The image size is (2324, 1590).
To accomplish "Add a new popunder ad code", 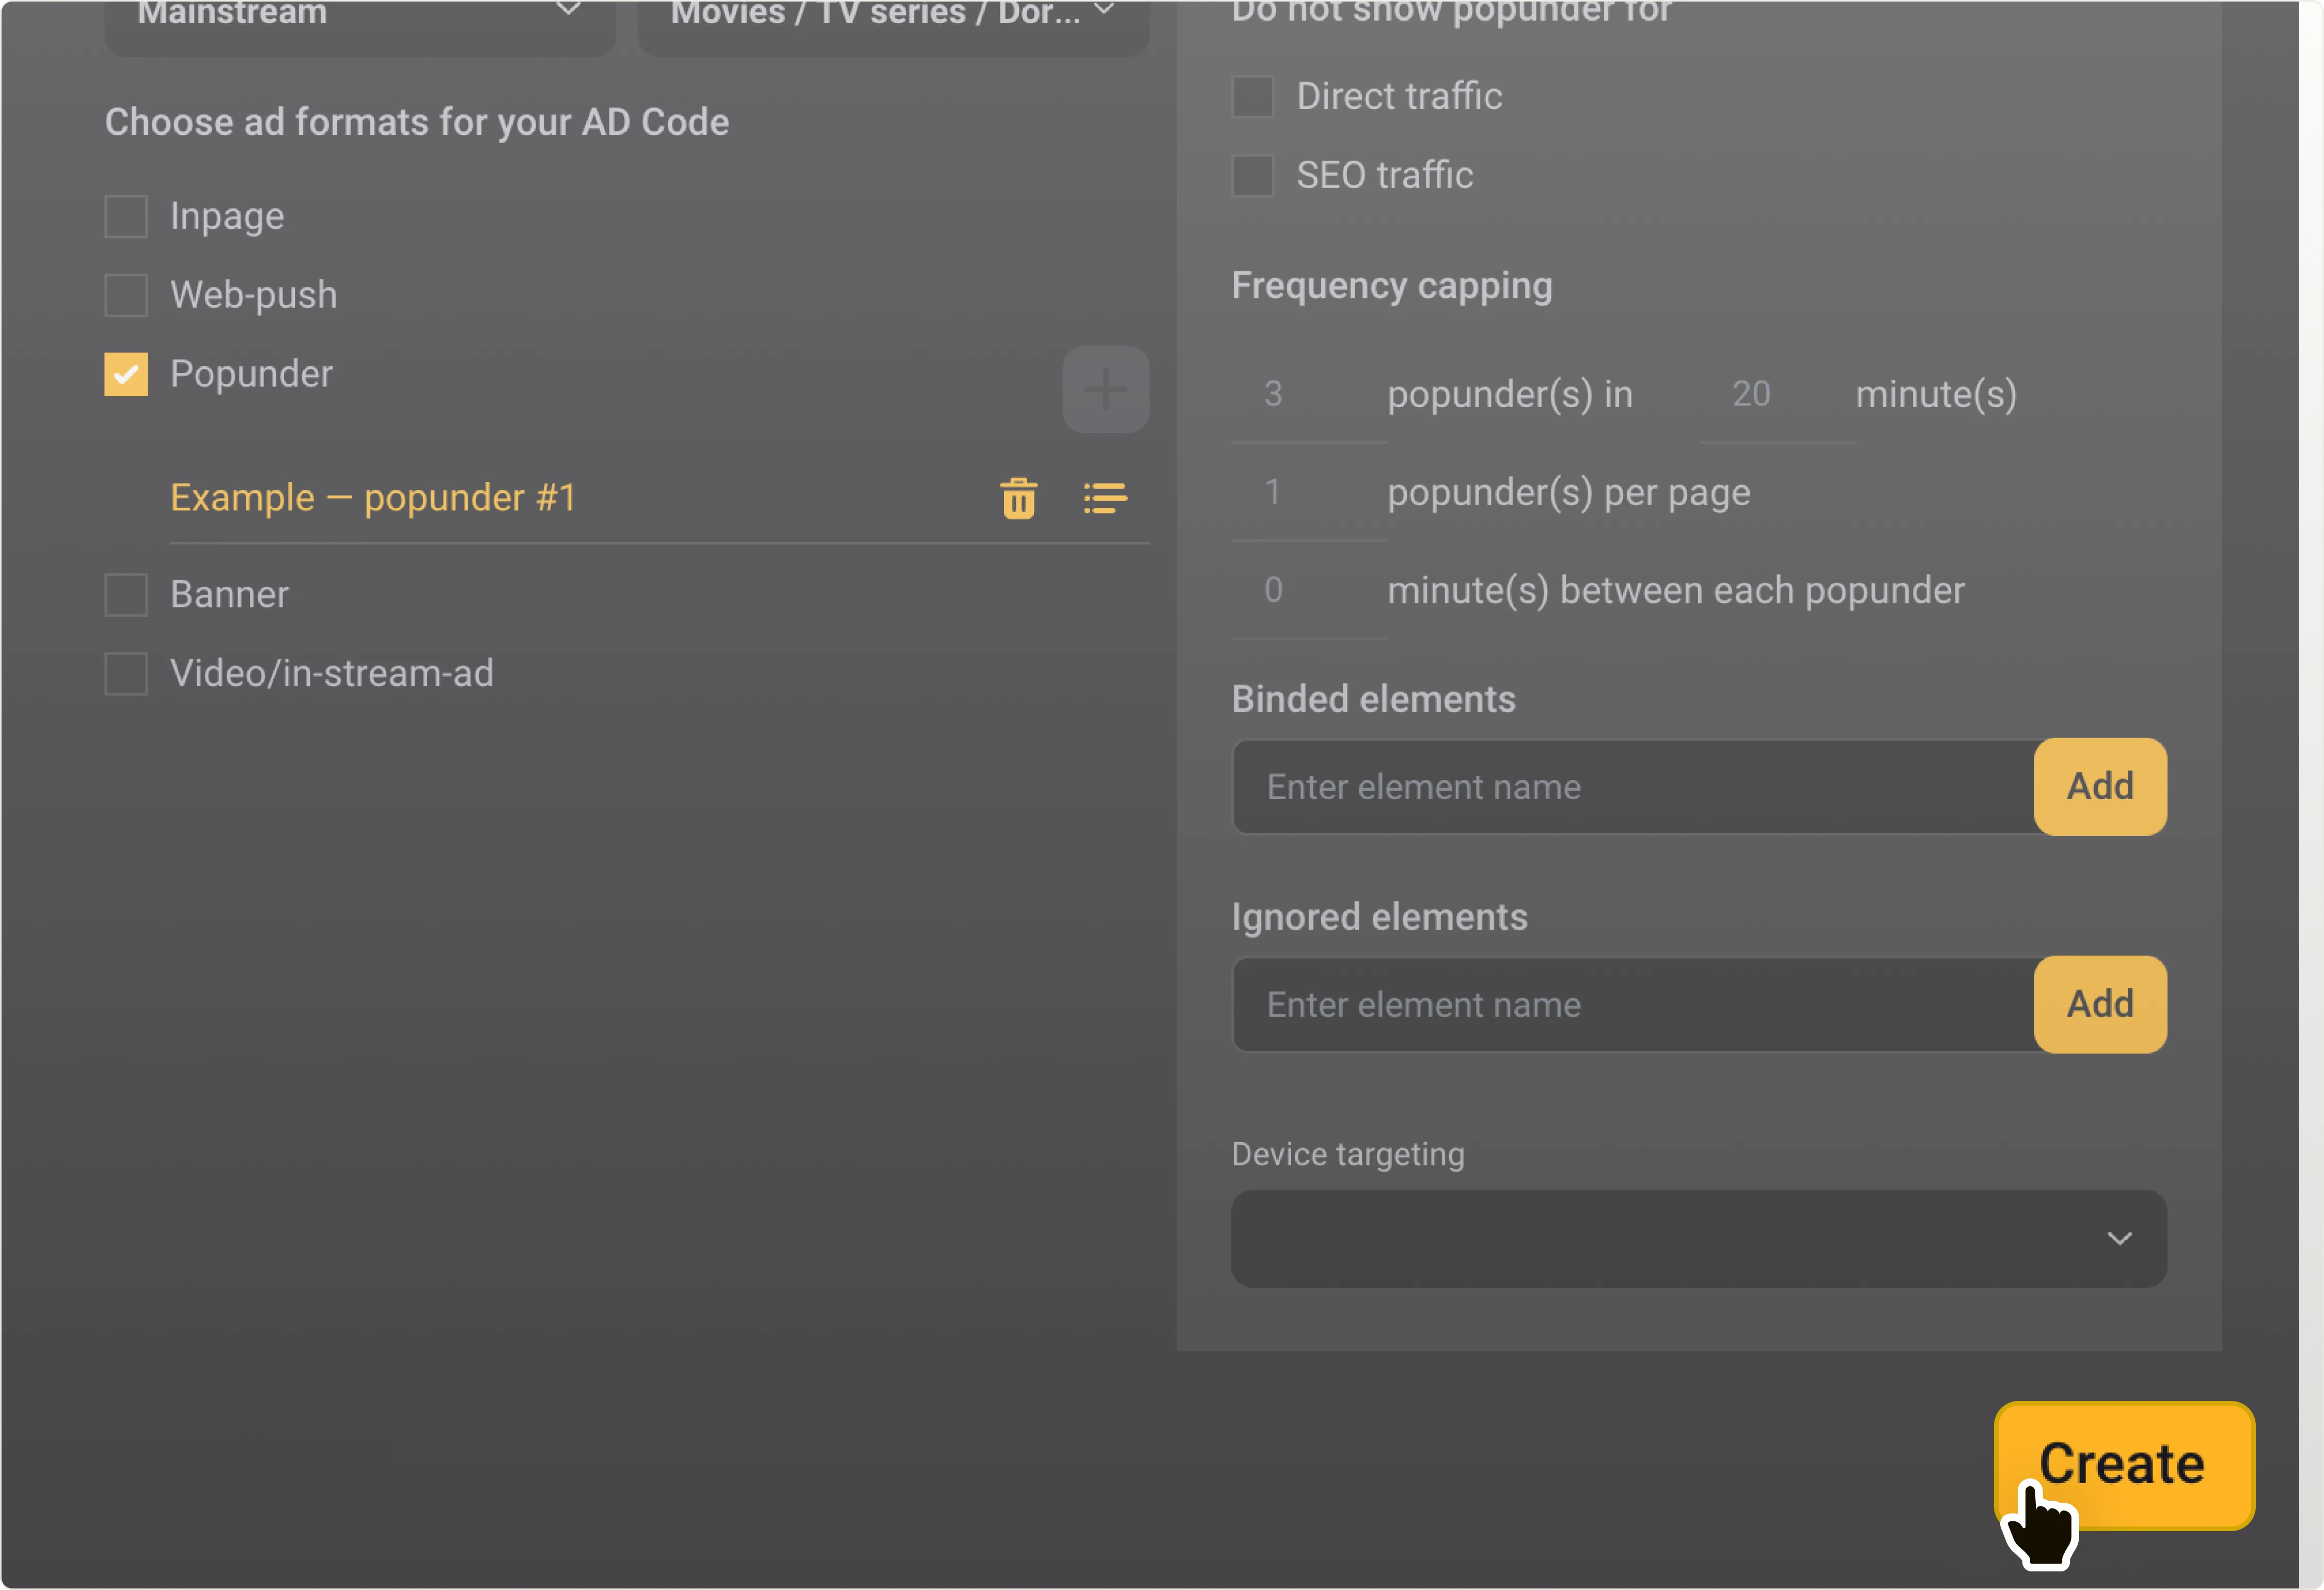I will [1105, 389].
